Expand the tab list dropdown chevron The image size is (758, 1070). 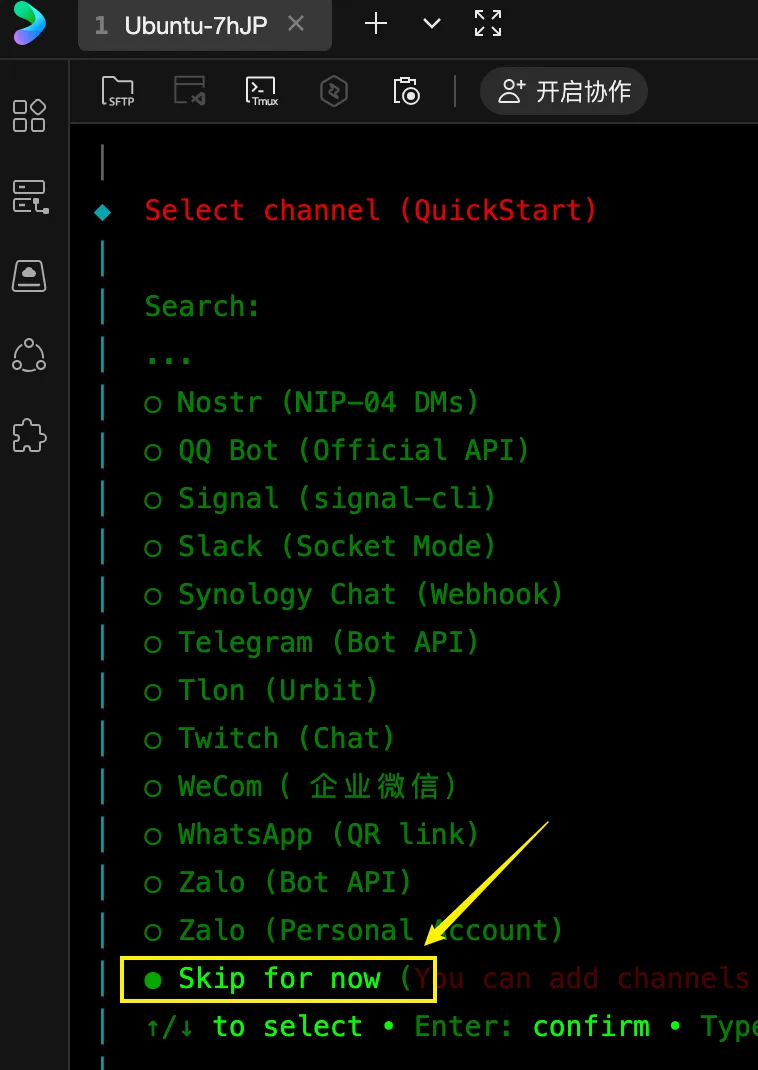[432, 24]
